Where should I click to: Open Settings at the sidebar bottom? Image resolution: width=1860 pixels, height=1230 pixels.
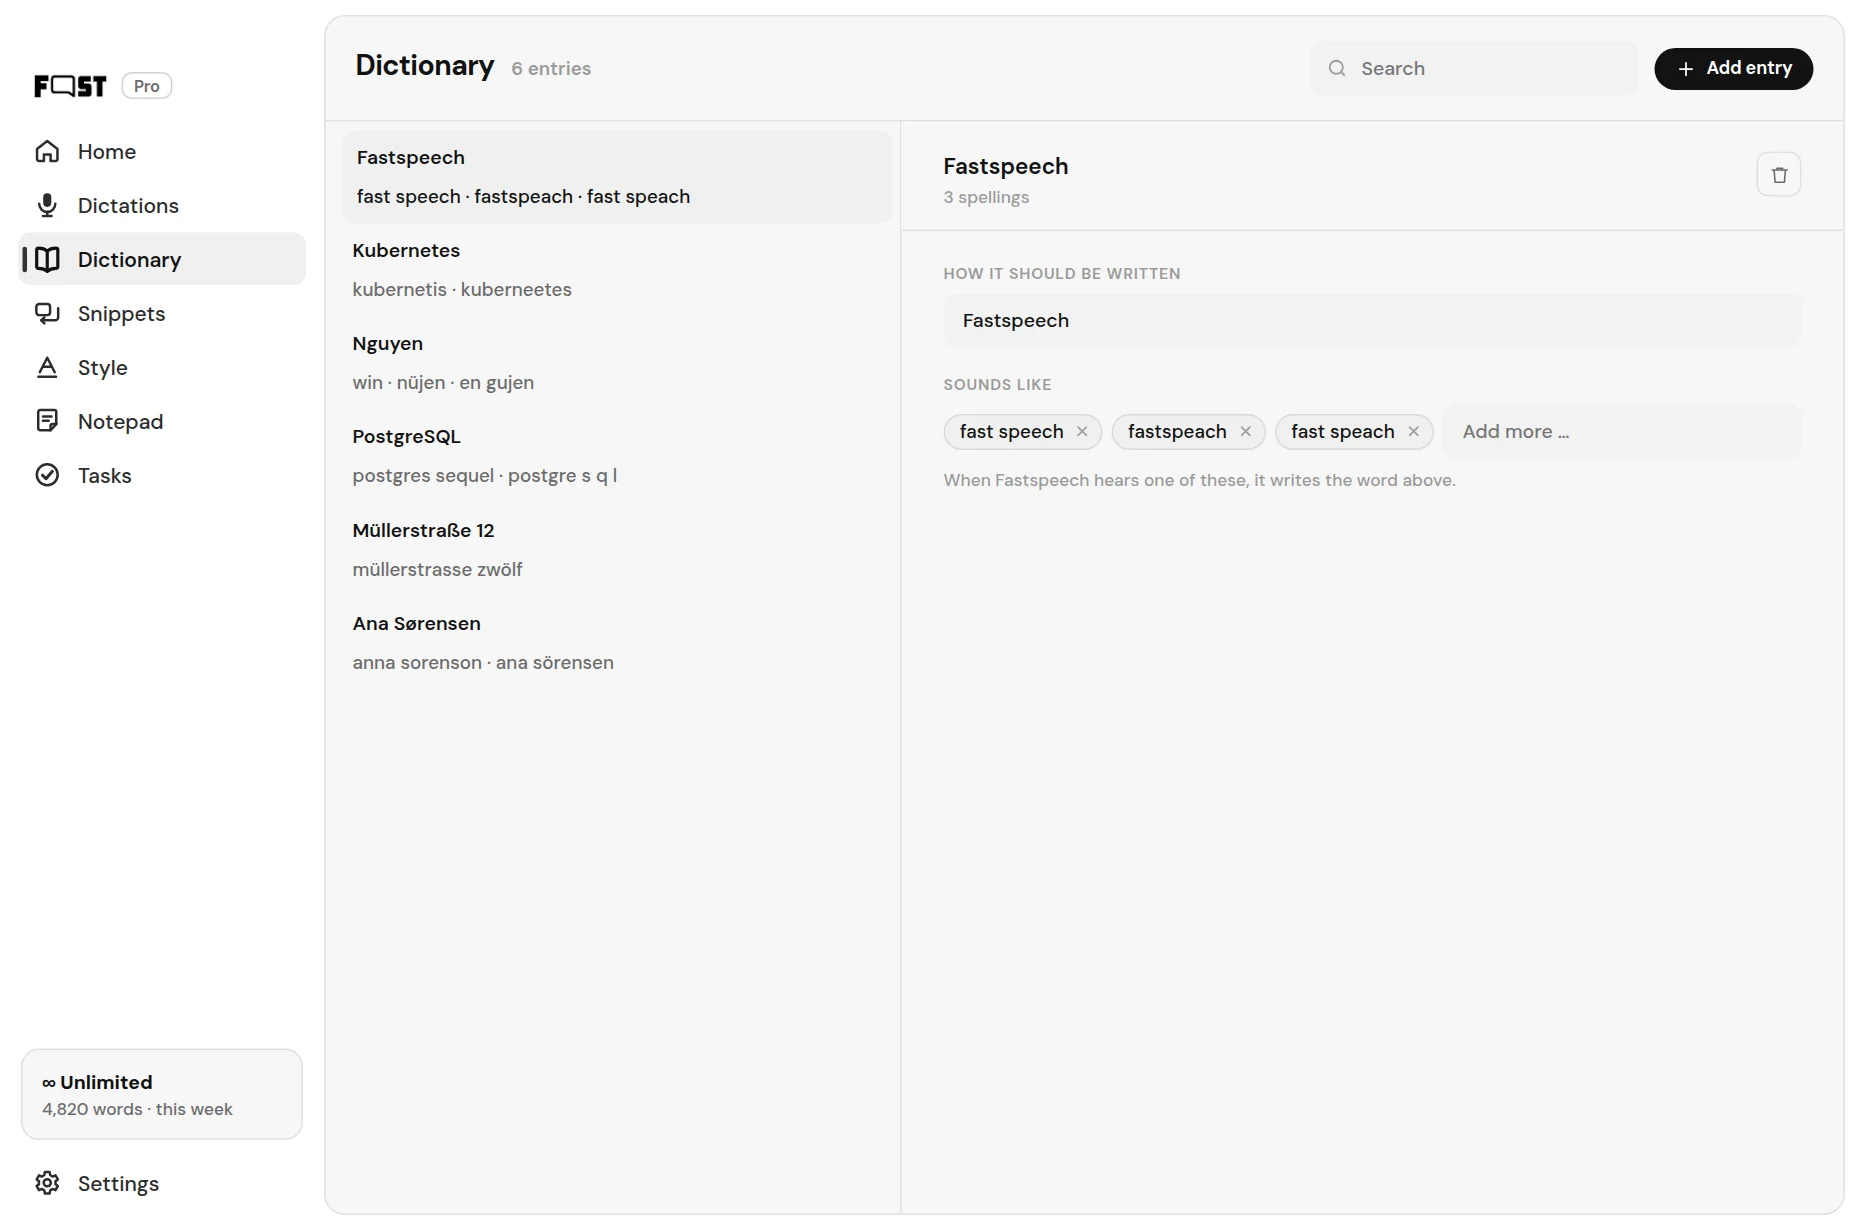click(x=163, y=1184)
